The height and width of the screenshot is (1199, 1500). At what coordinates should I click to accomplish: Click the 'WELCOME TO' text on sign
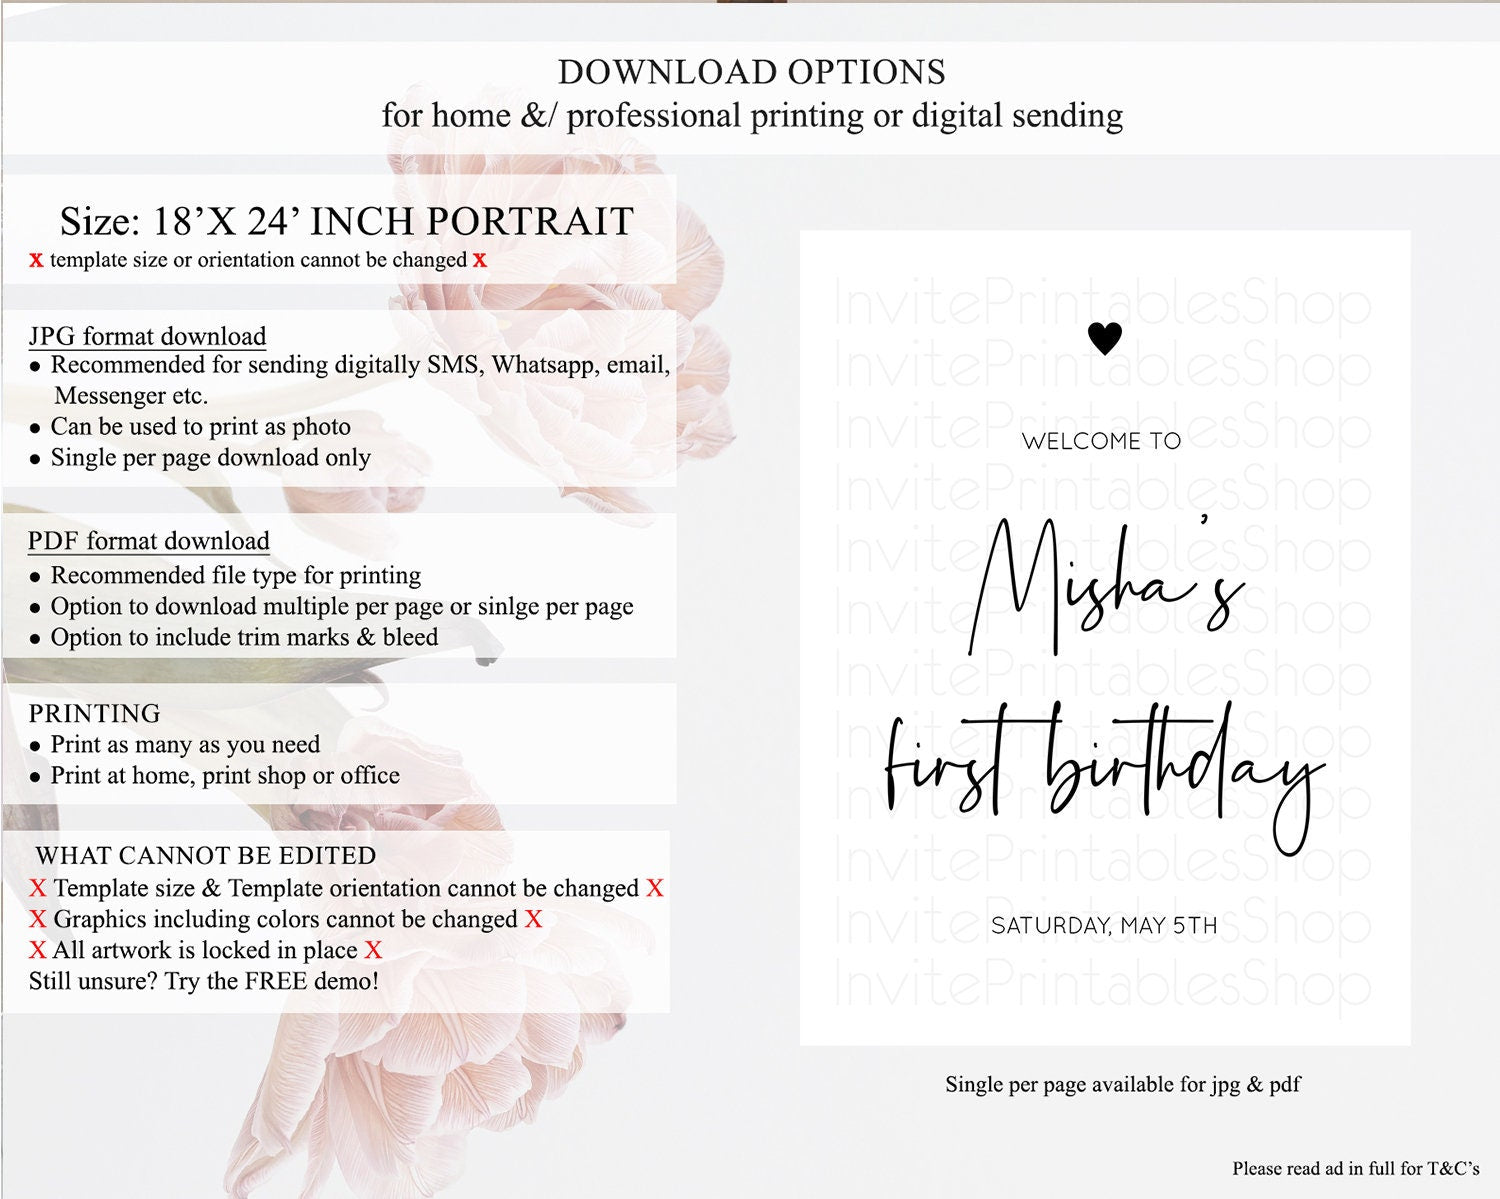pos(1101,441)
